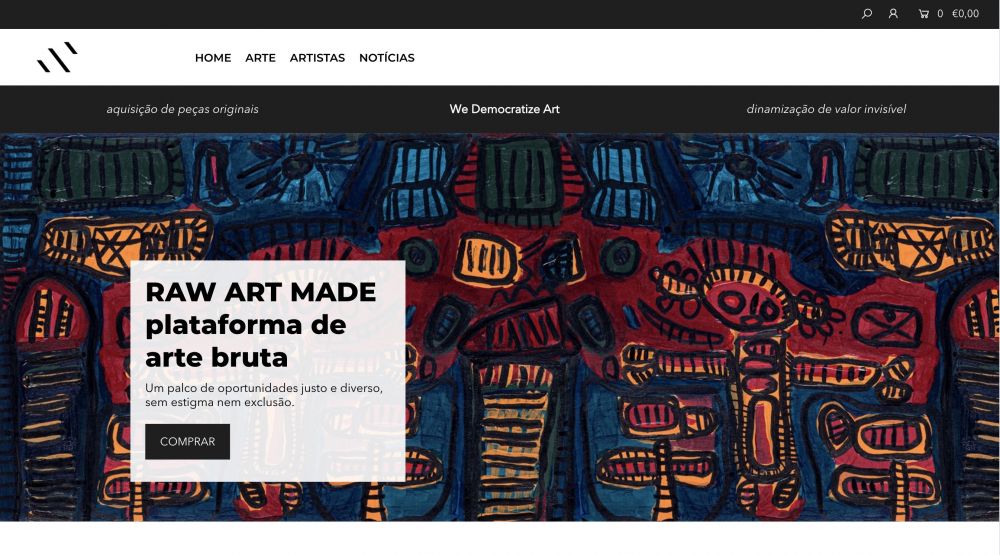
Task: View the cart total €0,00
Action: tap(965, 13)
